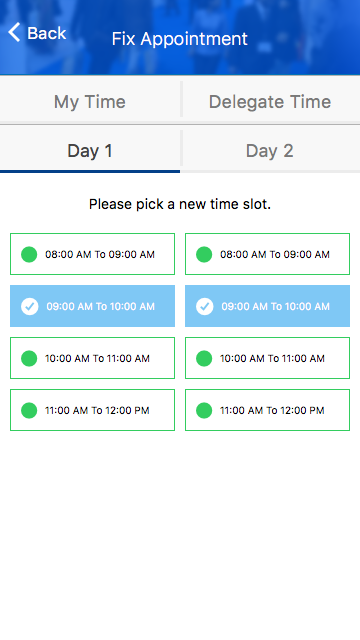Select left 08:00 AM To 09:00 AM slot
This screenshot has height=640, width=360.
click(x=92, y=254)
